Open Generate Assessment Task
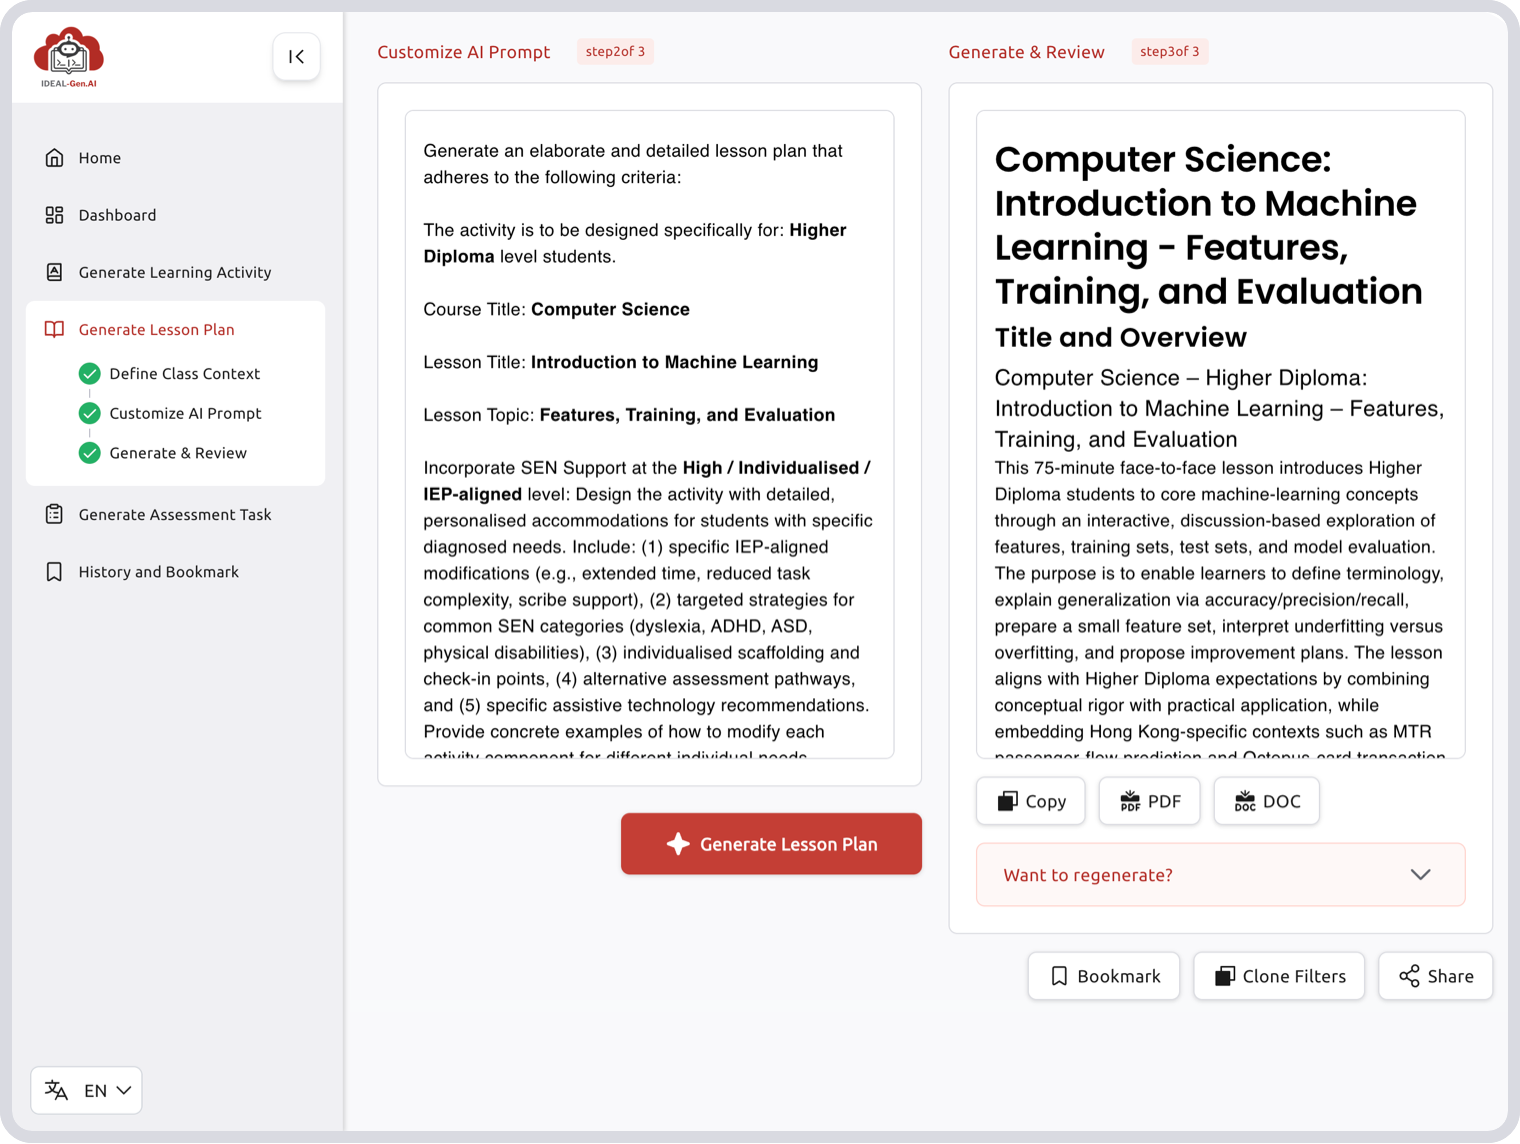Image resolution: width=1520 pixels, height=1144 pixels. click(x=175, y=514)
